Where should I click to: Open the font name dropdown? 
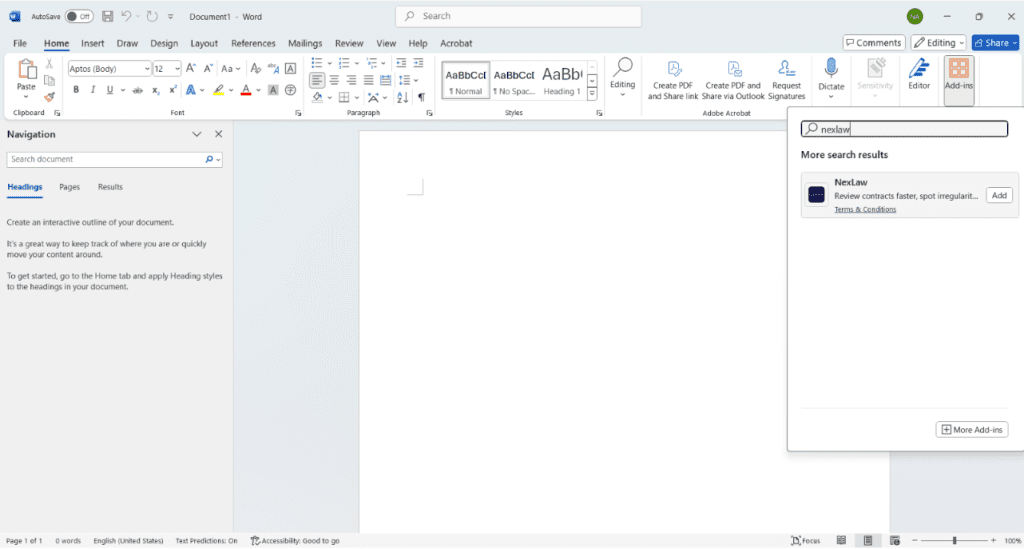coord(147,69)
